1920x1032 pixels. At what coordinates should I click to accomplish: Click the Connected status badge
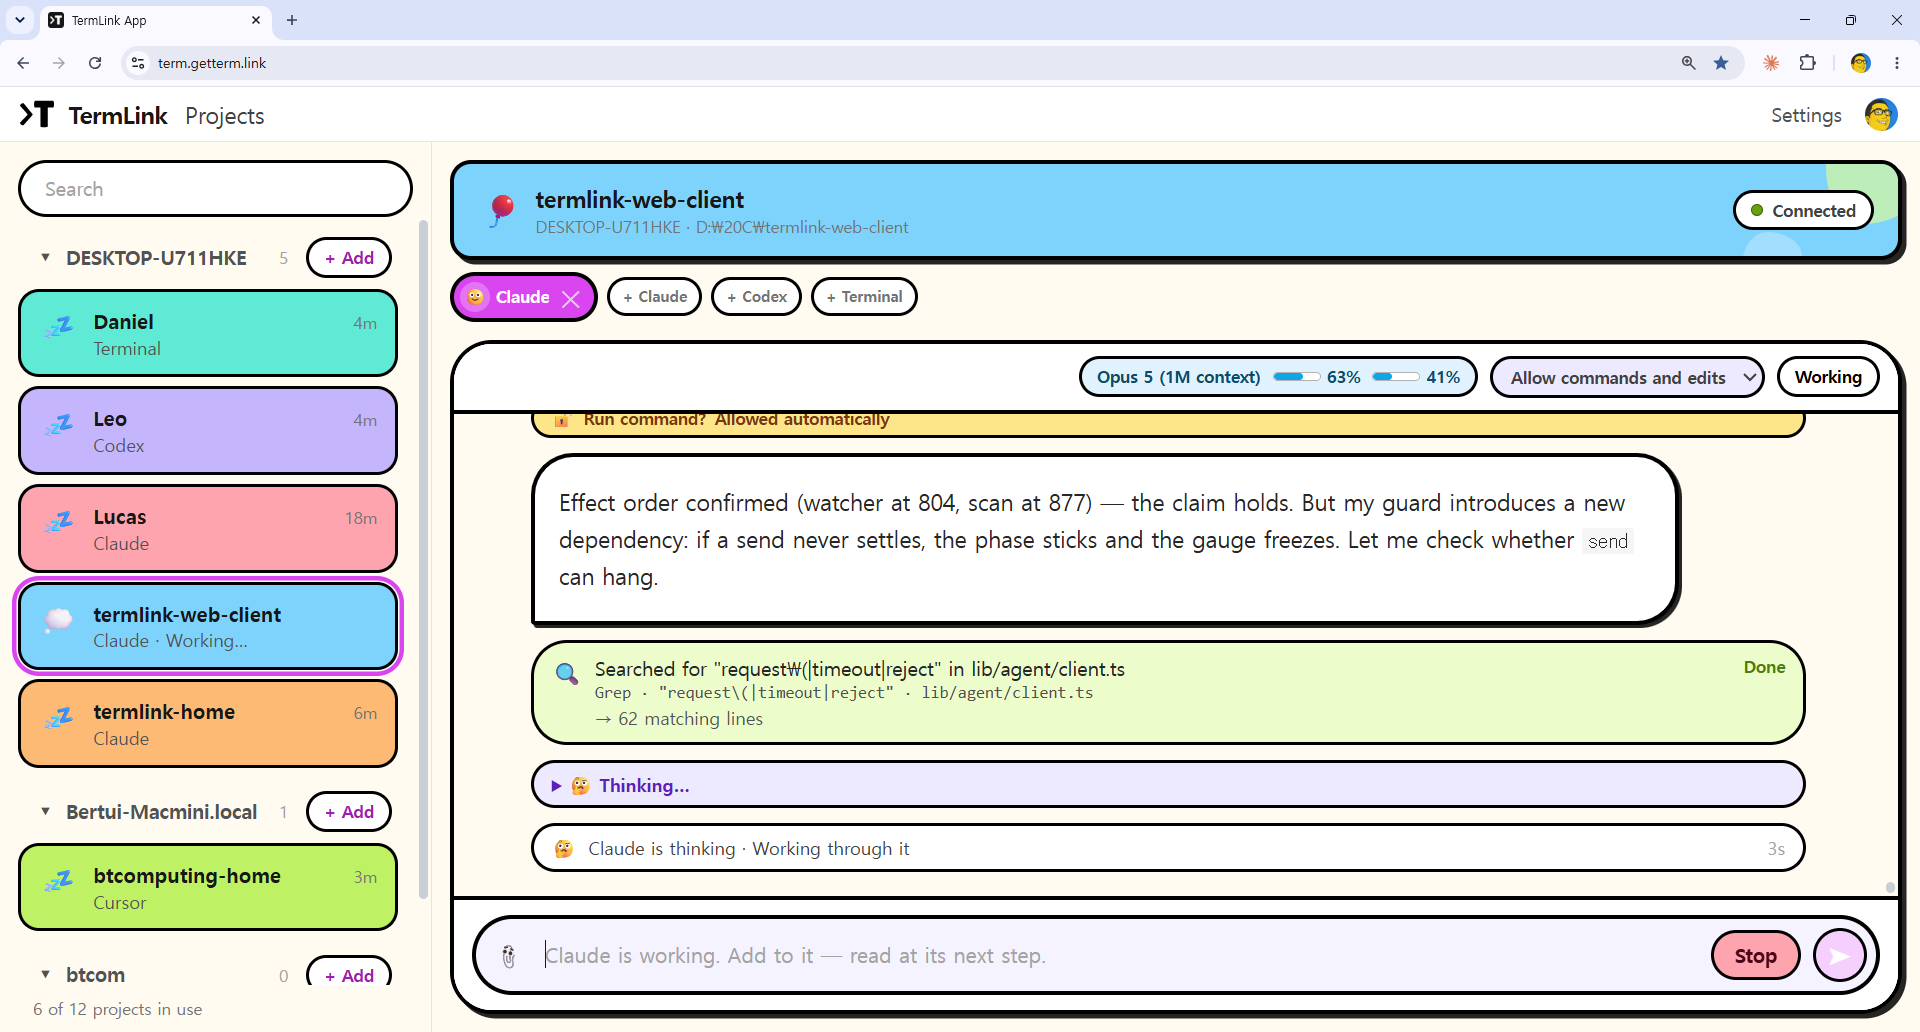(1803, 211)
